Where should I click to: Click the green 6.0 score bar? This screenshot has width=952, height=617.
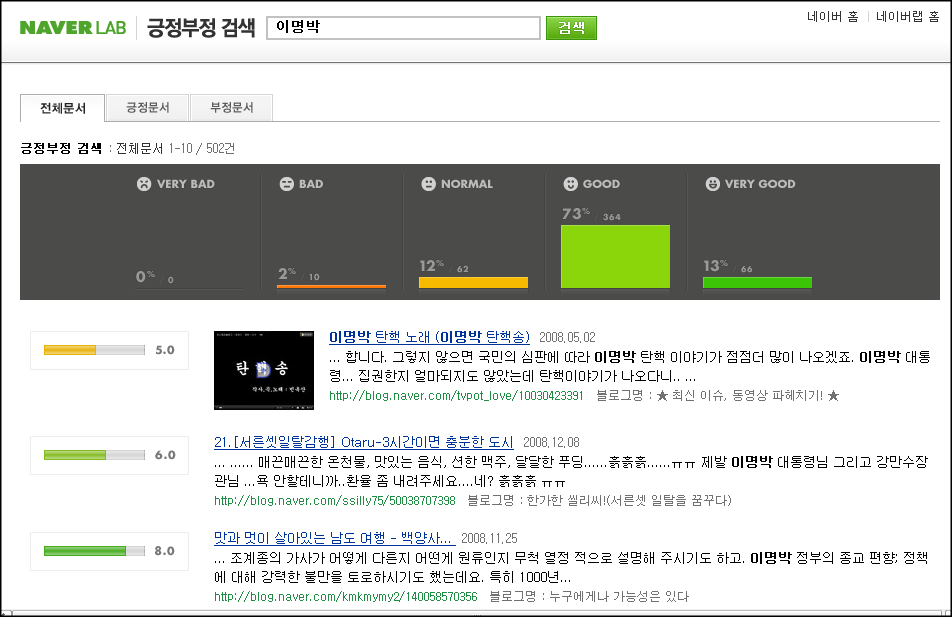[x=94, y=455]
